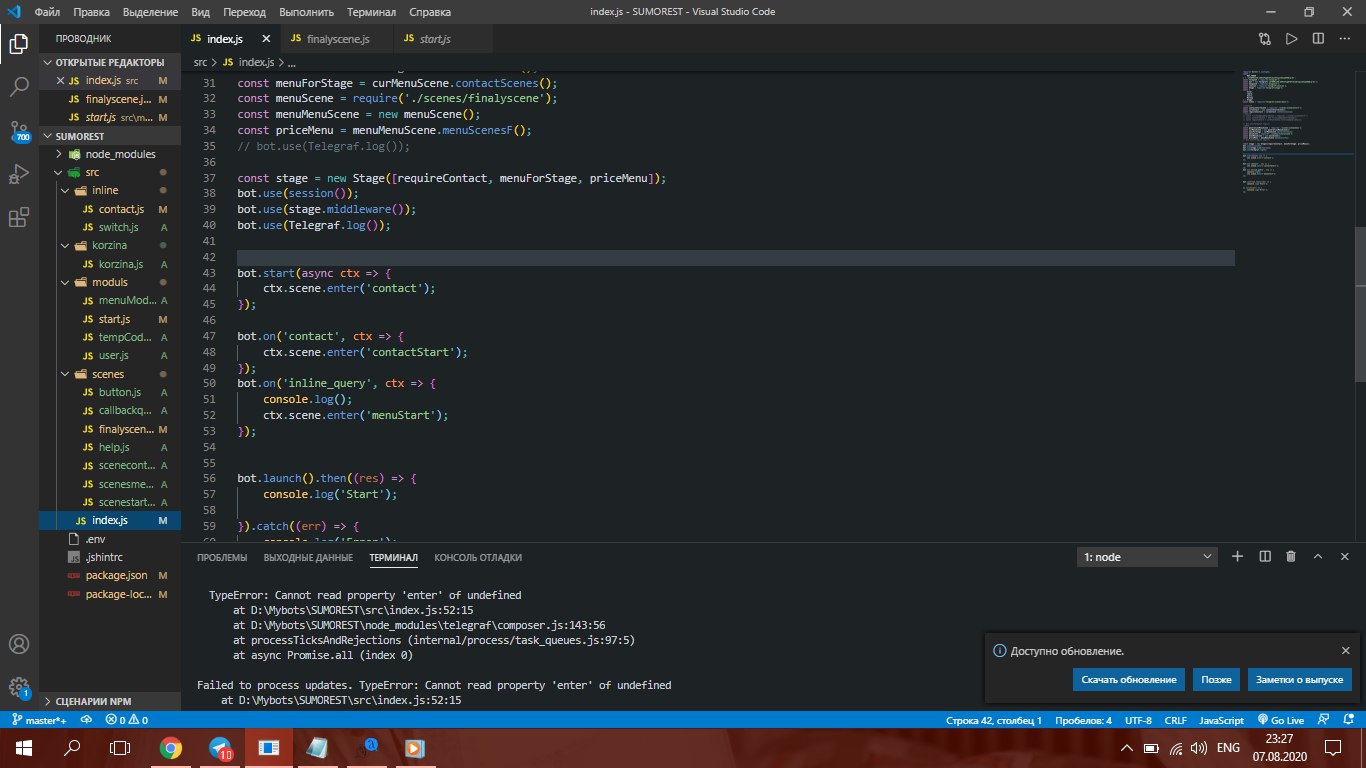Viewport: 1366px width, 768px height.
Task: Click the ENG language indicator in tray
Action: (x=1228, y=747)
